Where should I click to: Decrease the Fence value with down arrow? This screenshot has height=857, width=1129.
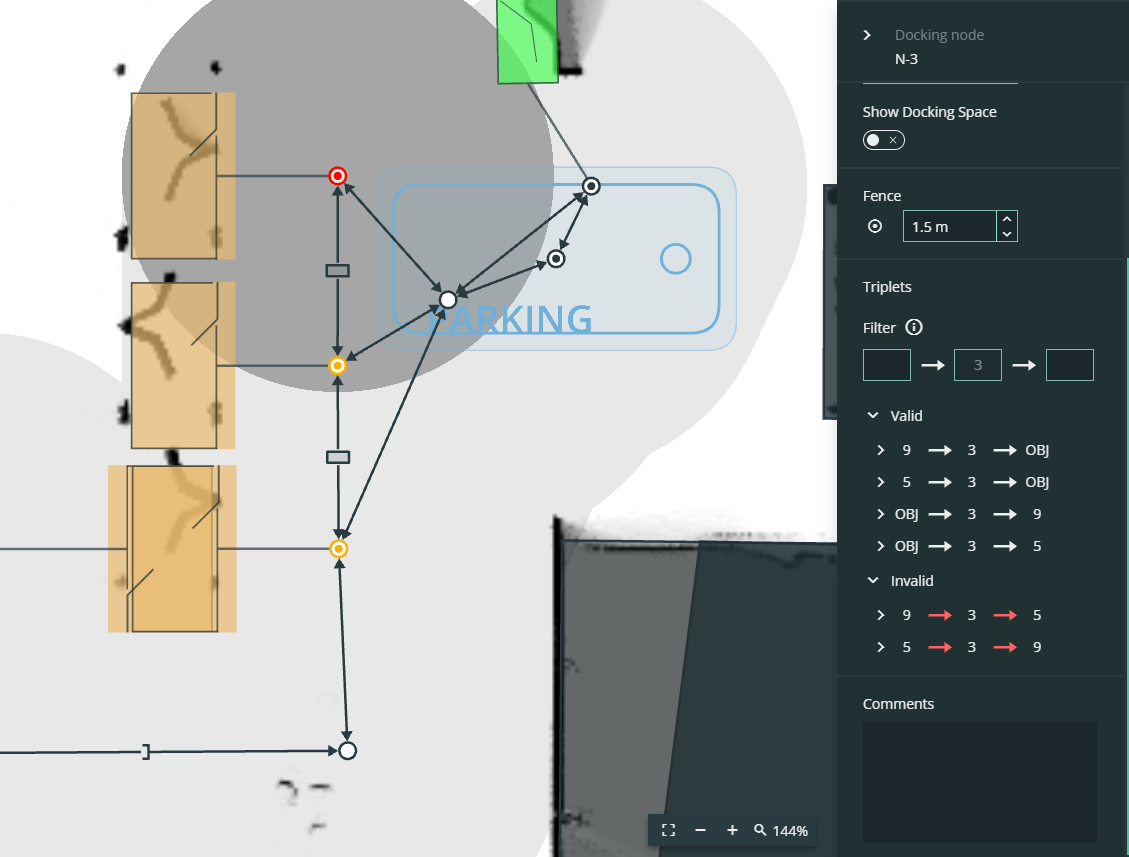pos(1007,233)
